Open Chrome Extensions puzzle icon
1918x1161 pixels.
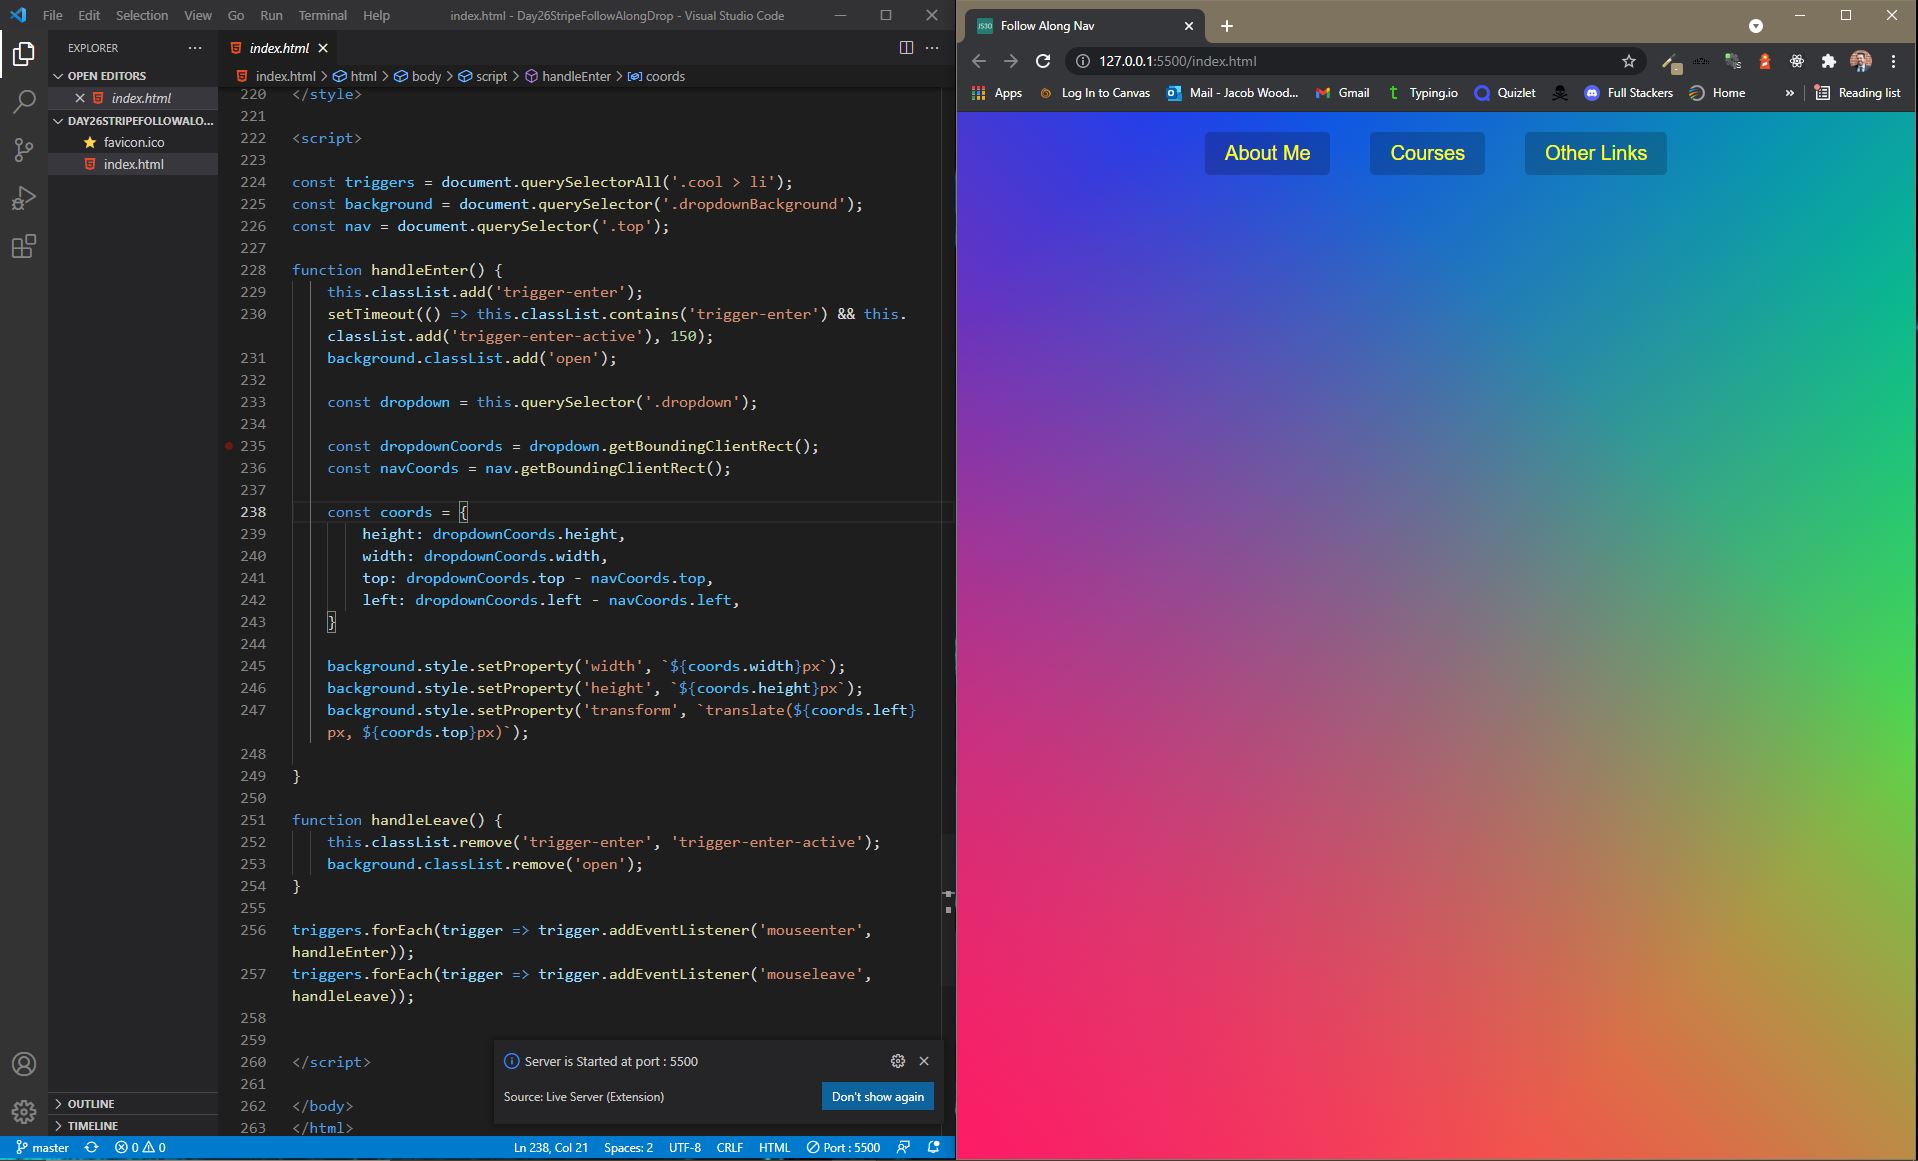pyautogui.click(x=1829, y=61)
